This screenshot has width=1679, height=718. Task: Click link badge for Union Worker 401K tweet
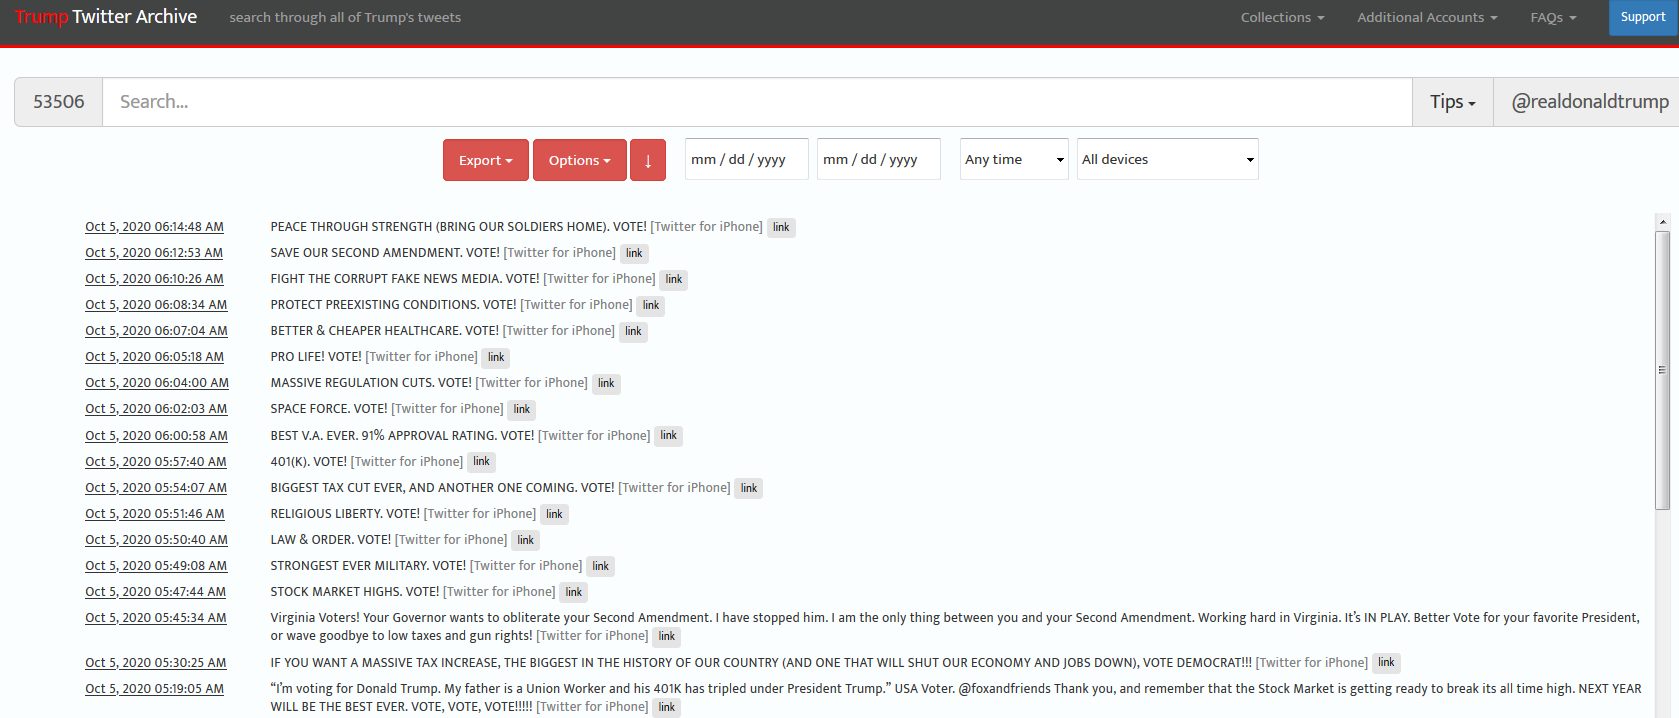(x=667, y=708)
